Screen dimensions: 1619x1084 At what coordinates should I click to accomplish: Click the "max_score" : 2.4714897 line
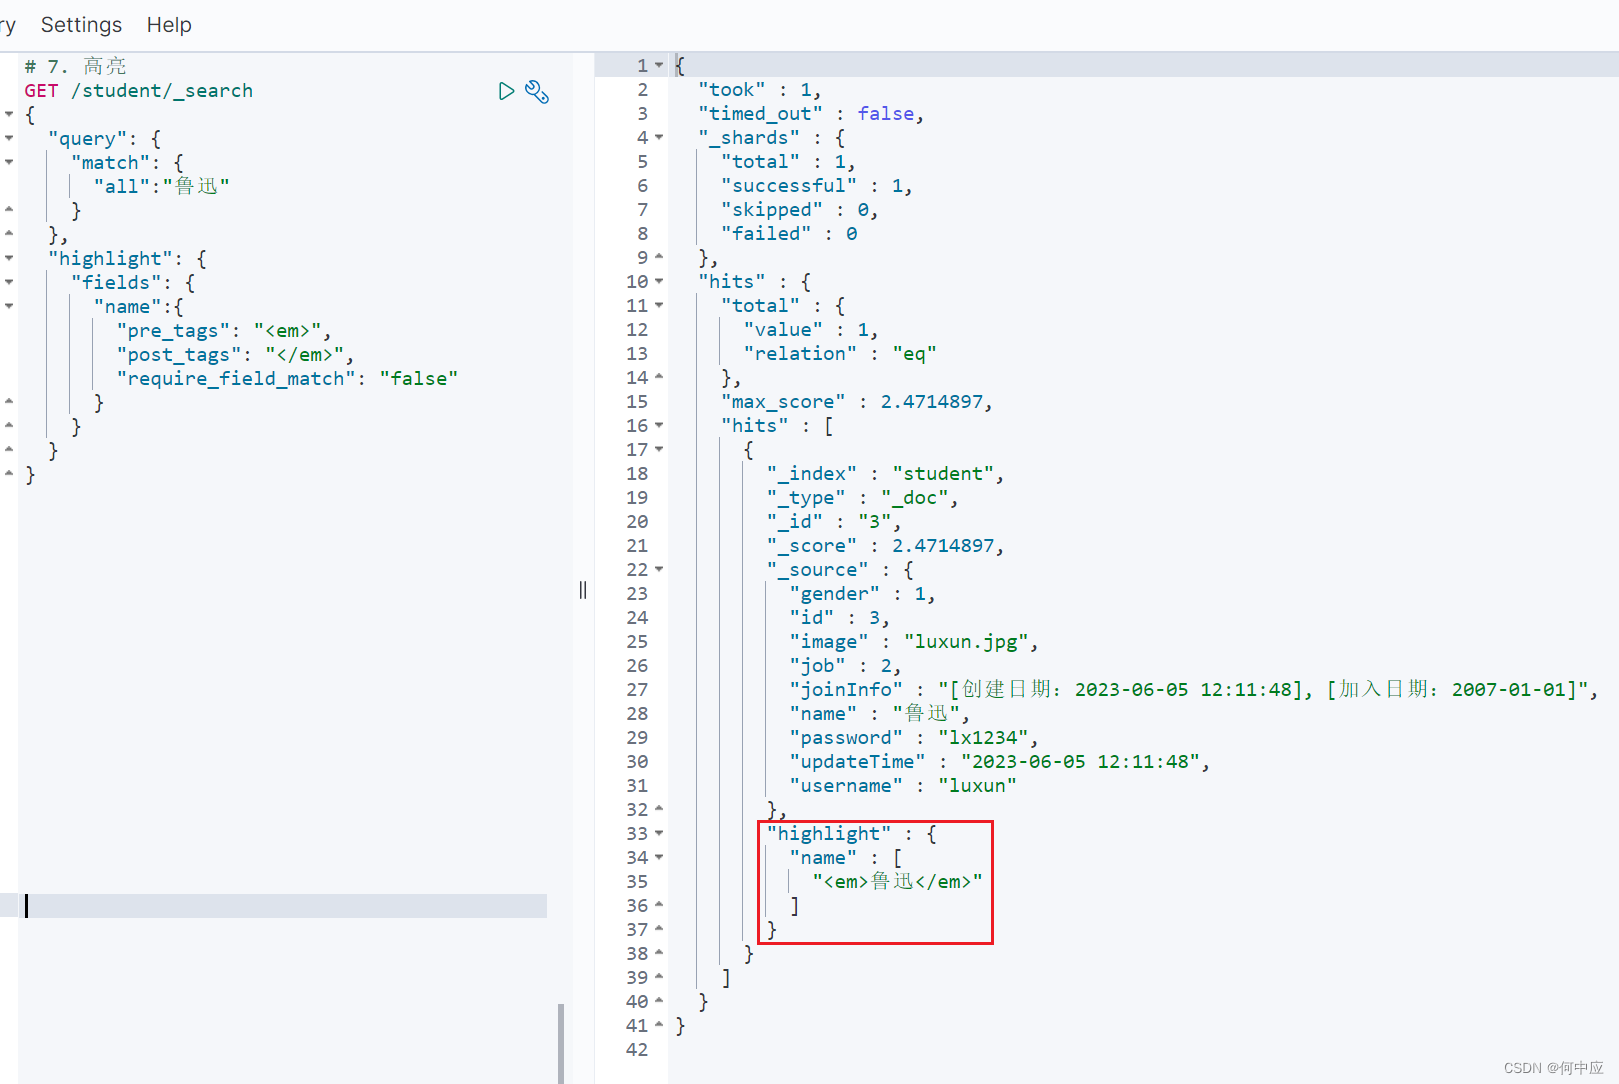tap(857, 402)
